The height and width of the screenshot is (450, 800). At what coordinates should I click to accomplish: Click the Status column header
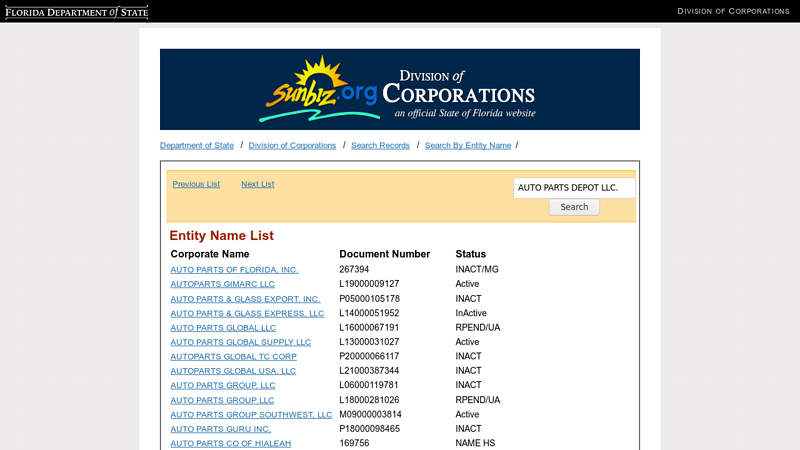(x=470, y=254)
